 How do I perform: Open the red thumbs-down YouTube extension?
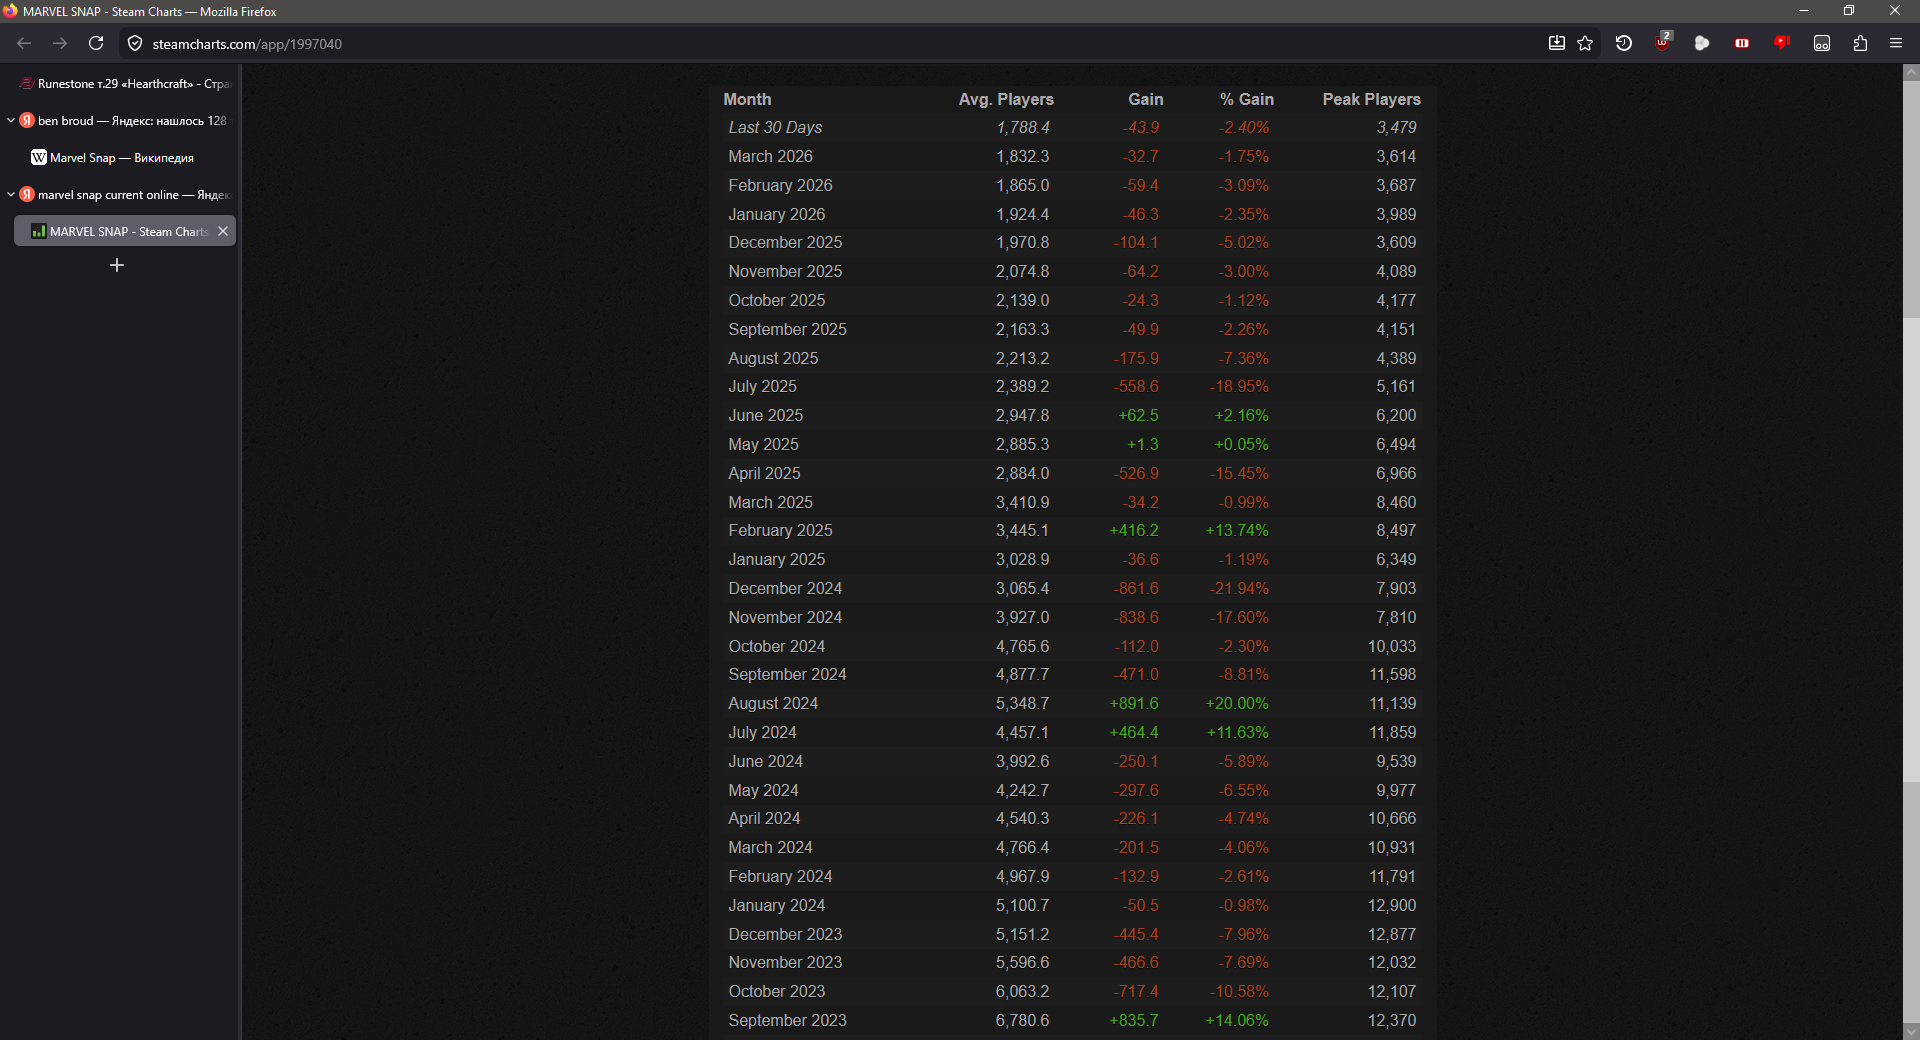pyautogui.click(x=1781, y=43)
